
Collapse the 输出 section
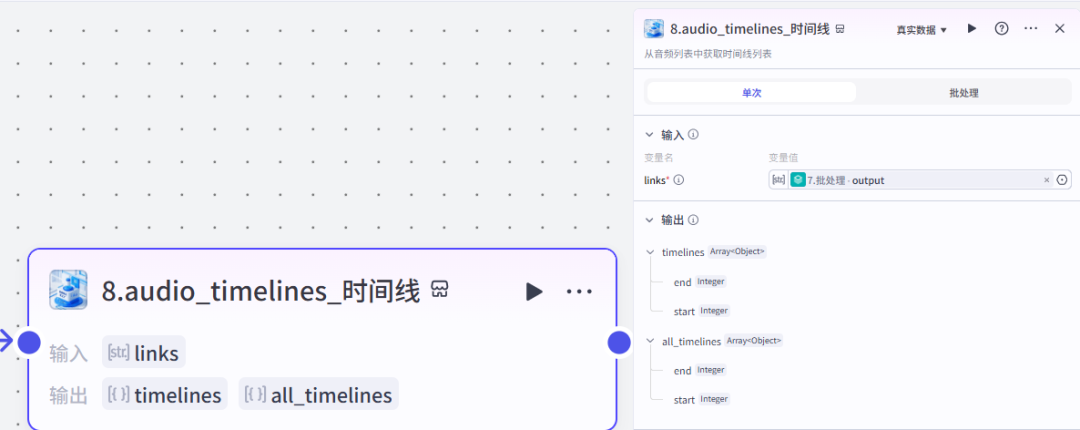[x=650, y=220]
